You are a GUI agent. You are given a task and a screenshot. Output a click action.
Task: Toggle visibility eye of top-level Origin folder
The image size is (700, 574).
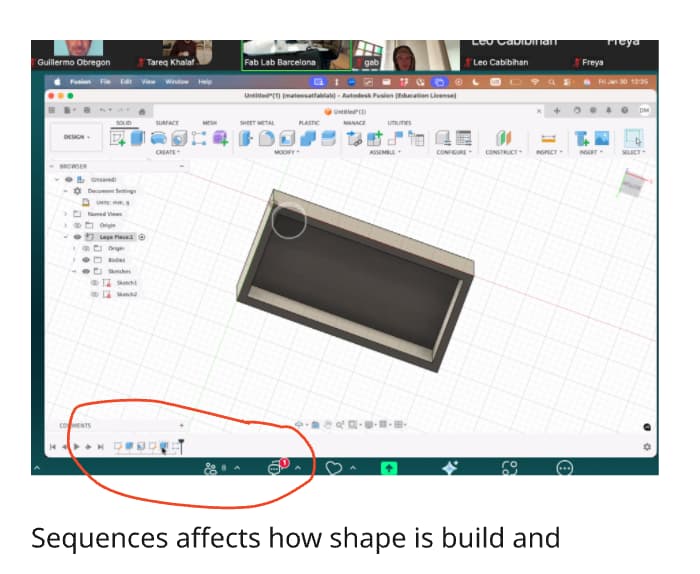tap(78, 225)
